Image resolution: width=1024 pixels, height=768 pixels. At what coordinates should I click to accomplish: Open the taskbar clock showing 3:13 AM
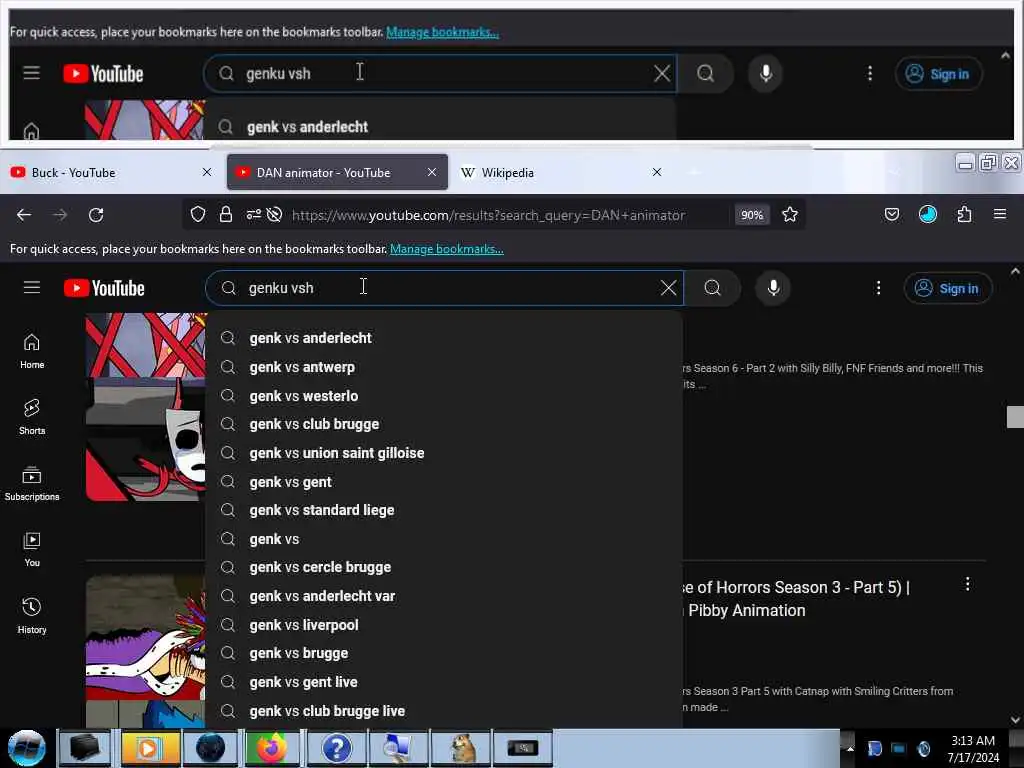pyautogui.click(x=972, y=749)
